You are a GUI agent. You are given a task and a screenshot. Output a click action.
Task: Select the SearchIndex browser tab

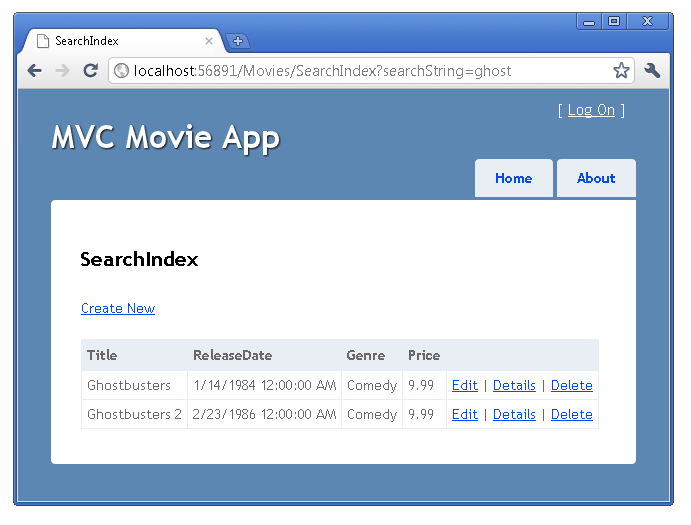click(123, 41)
